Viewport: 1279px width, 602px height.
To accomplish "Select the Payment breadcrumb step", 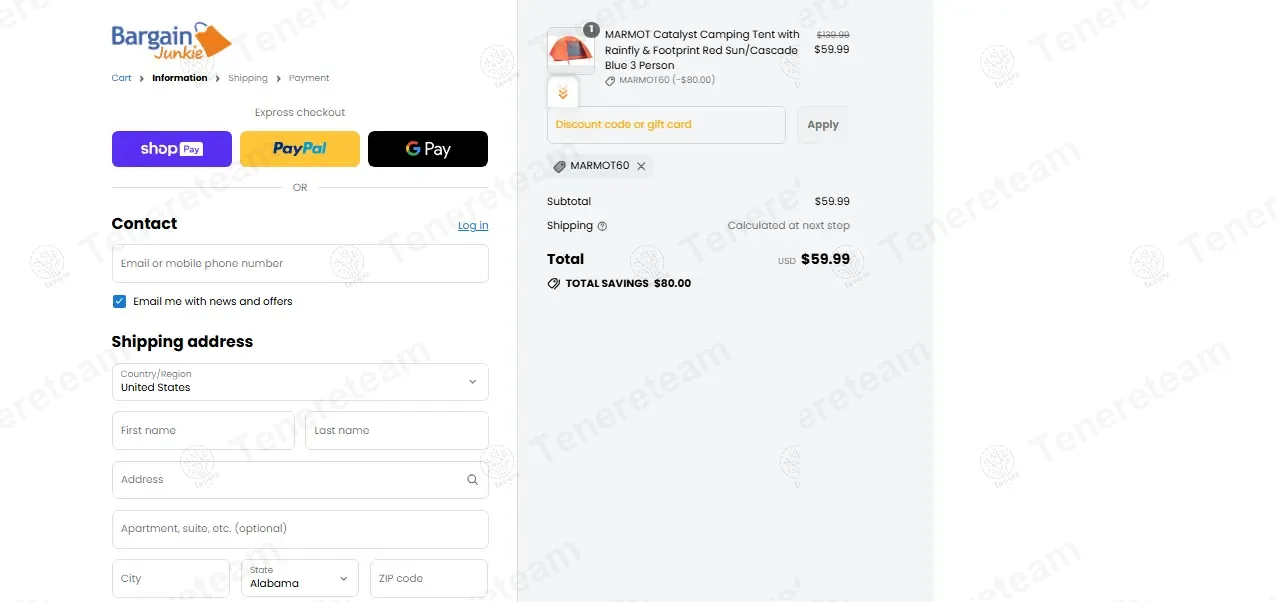I will point(309,78).
